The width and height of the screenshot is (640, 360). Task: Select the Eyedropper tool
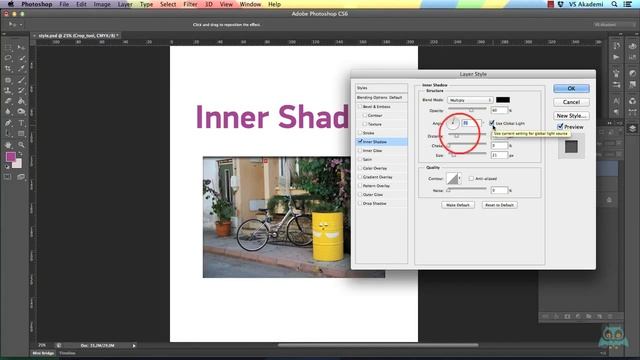pos(21,69)
